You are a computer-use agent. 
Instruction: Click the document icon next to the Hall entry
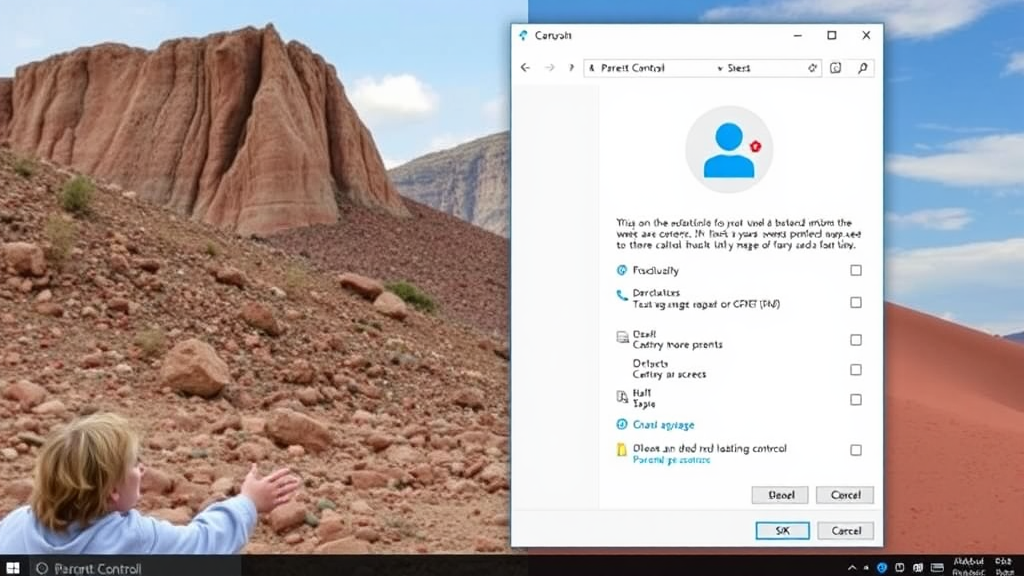click(x=621, y=396)
